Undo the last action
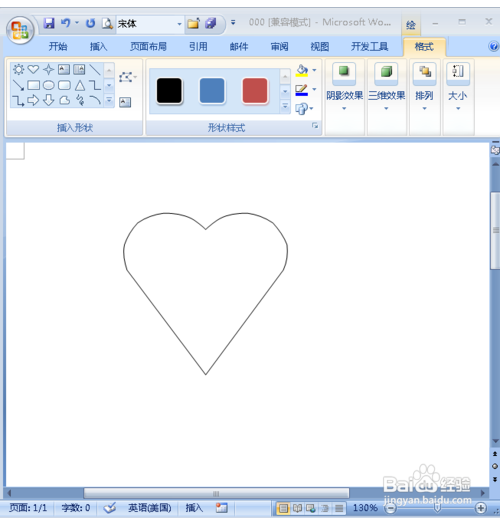 coord(66,23)
